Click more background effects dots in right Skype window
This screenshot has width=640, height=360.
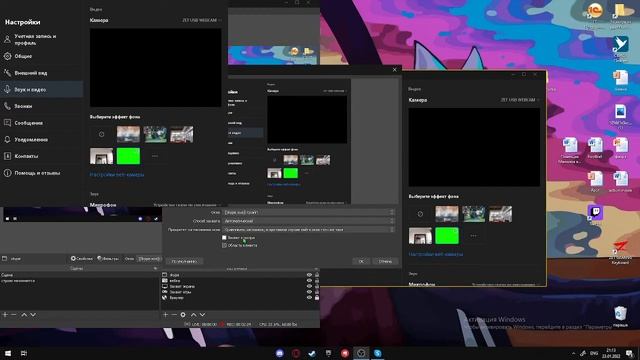click(x=473, y=236)
